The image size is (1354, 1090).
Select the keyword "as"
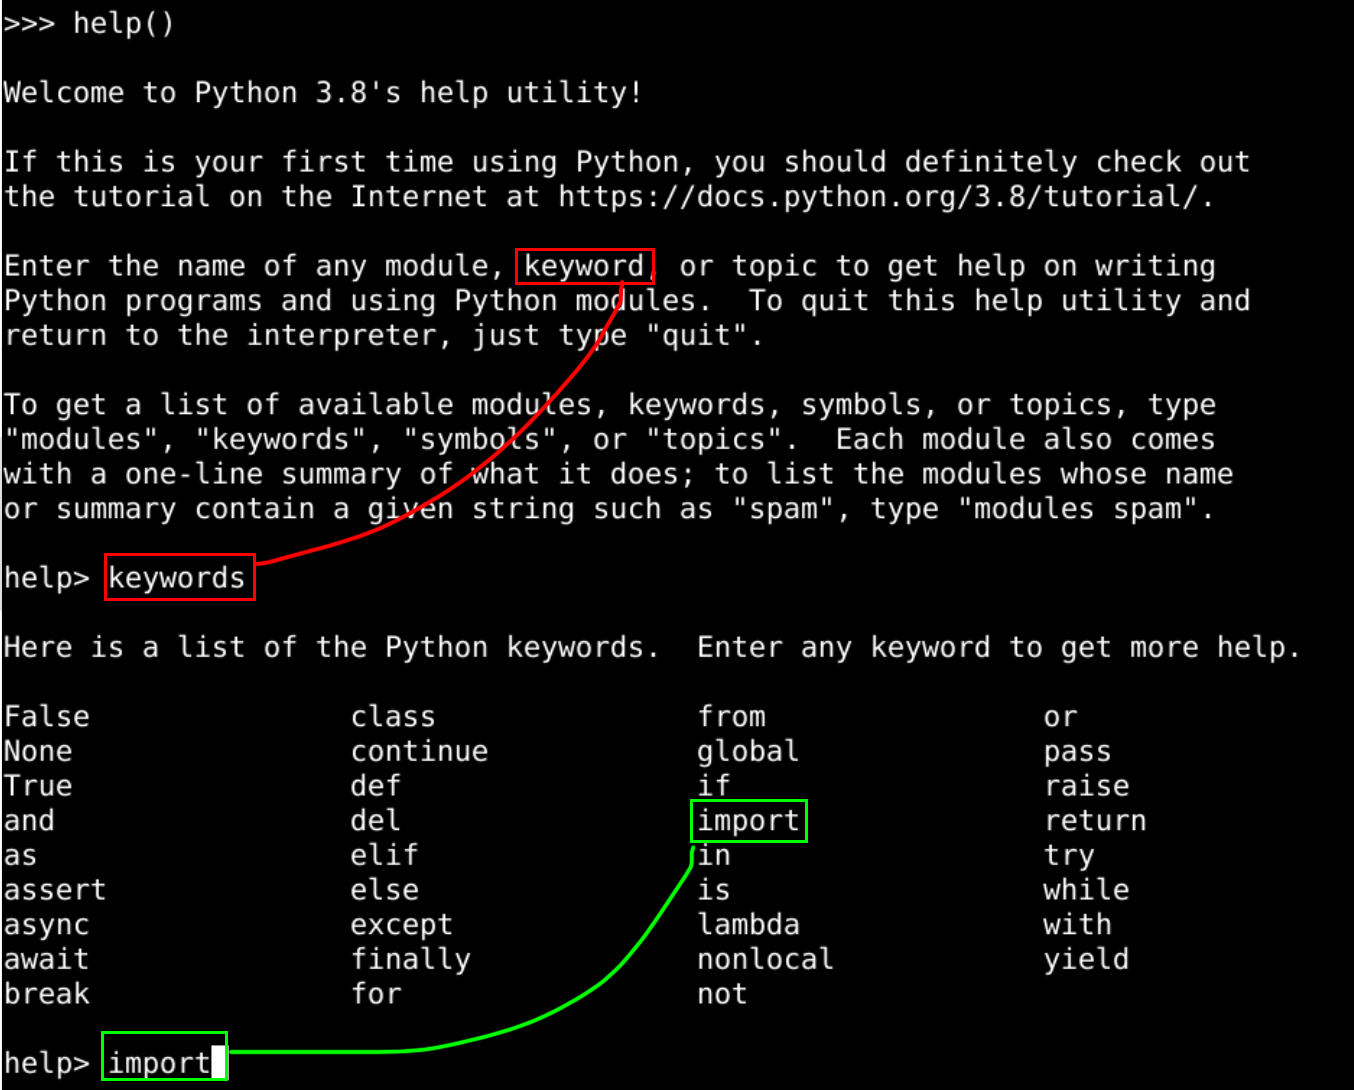click(21, 856)
